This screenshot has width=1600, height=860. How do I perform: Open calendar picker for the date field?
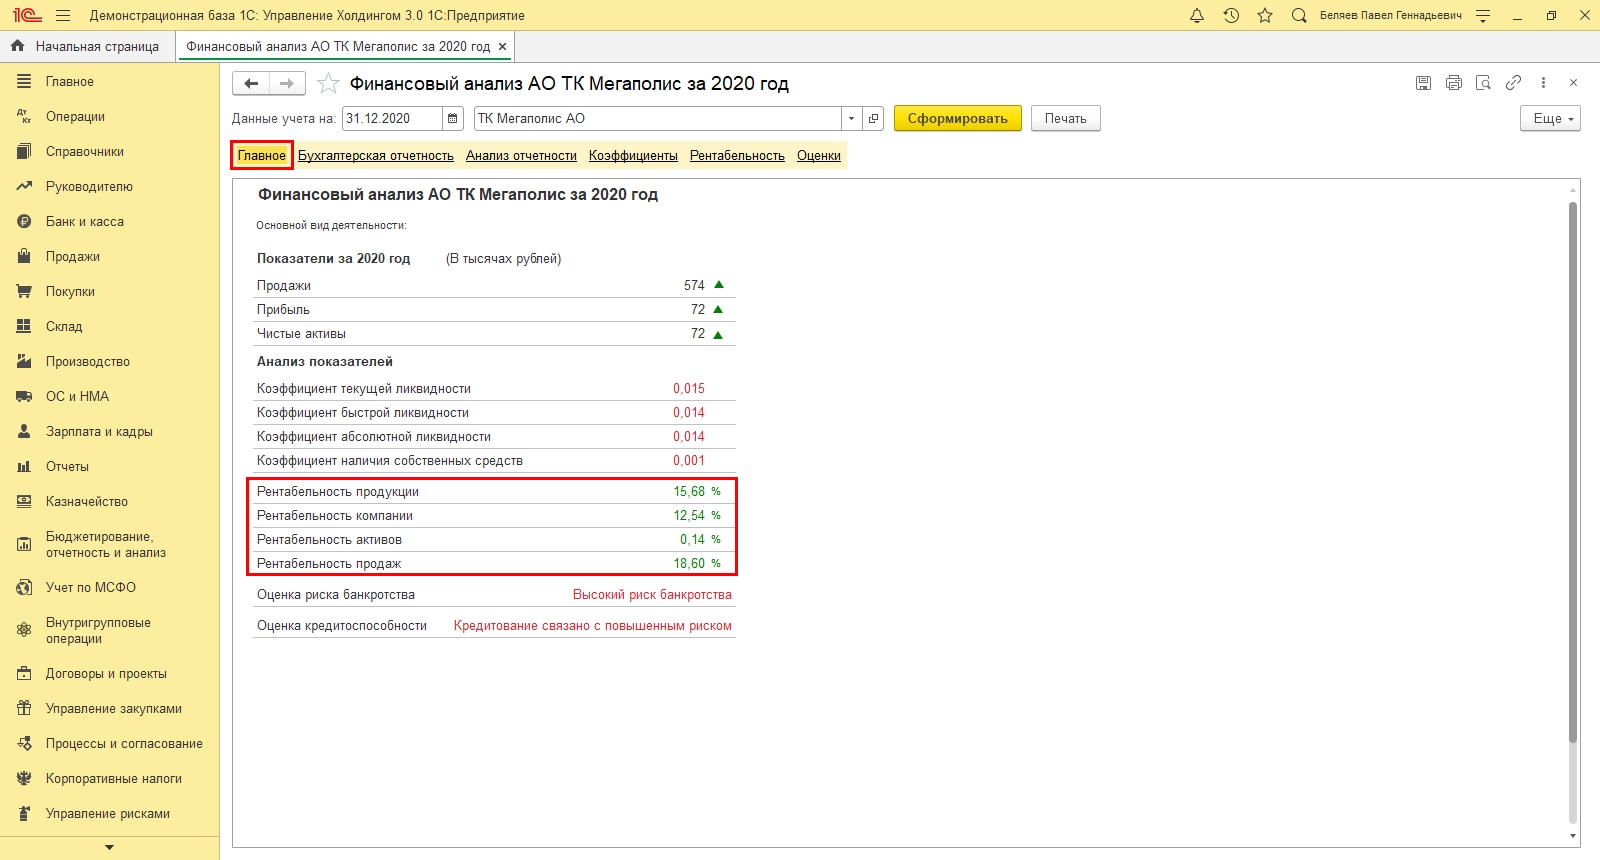[453, 119]
